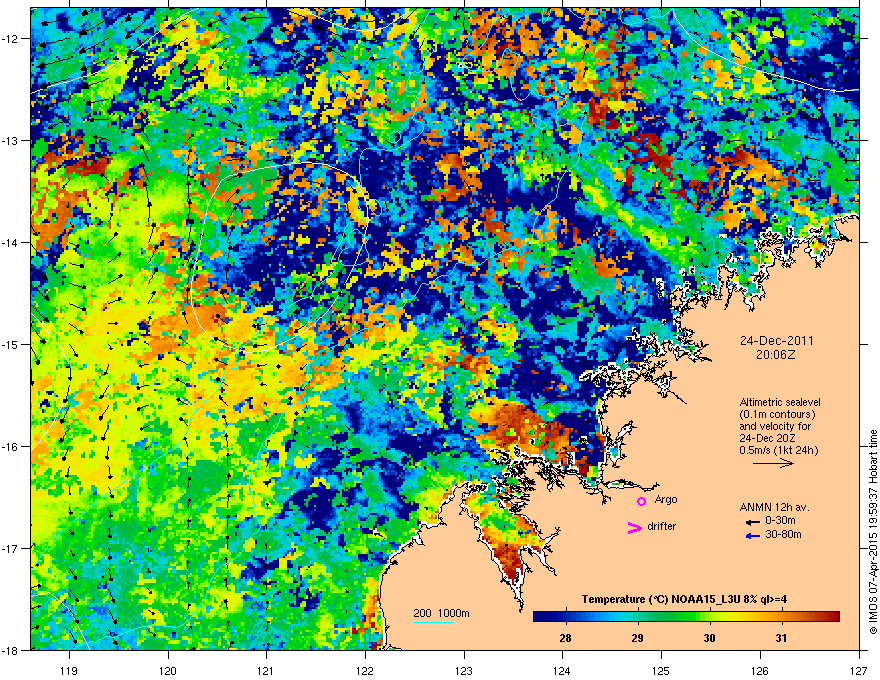Image resolution: width=880 pixels, height=680 pixels.
Task: Click latitude axis label -18
Action: pyautogui.click(x=10, y=650)
